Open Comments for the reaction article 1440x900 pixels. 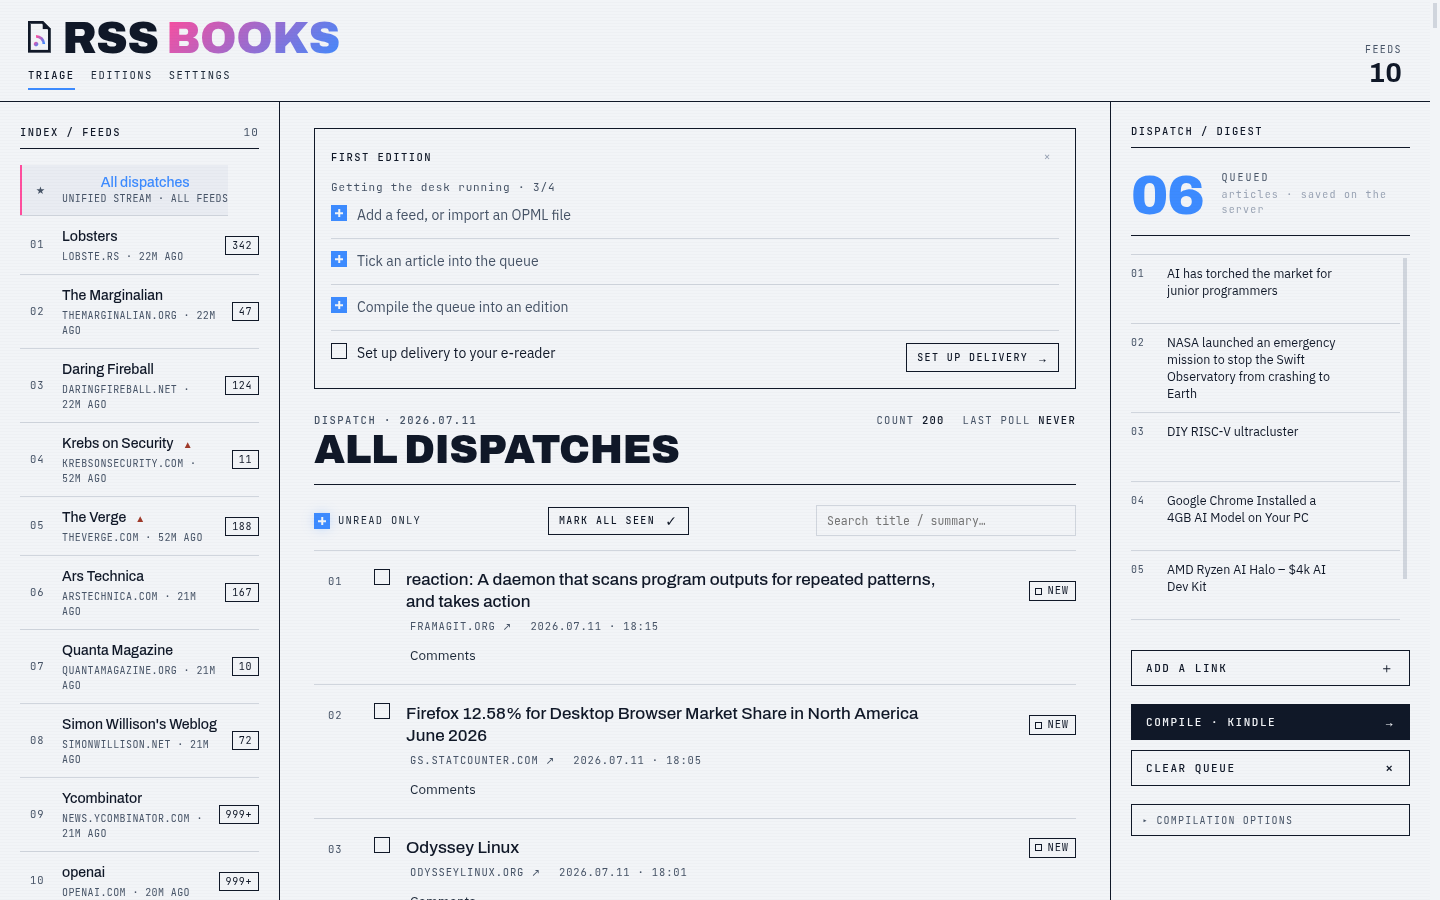click(443, 656)
